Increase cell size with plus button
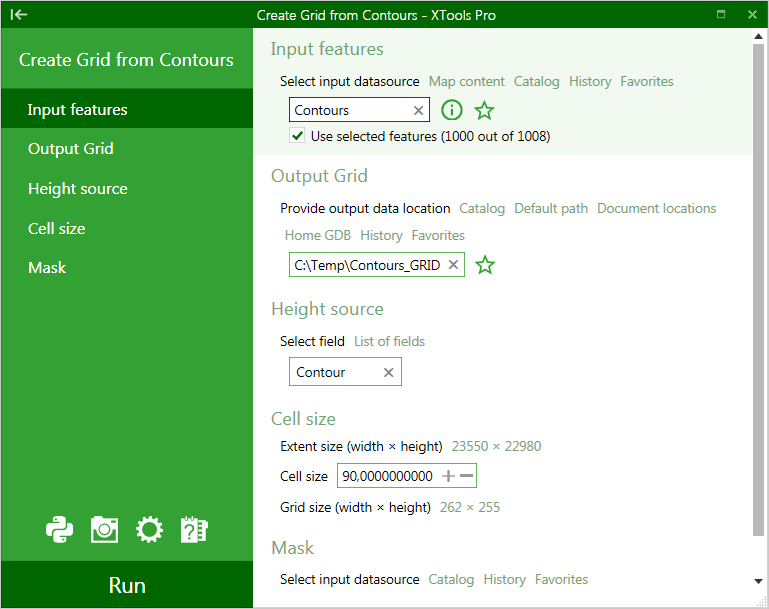 pyautogui.click(x=448, y=476)
